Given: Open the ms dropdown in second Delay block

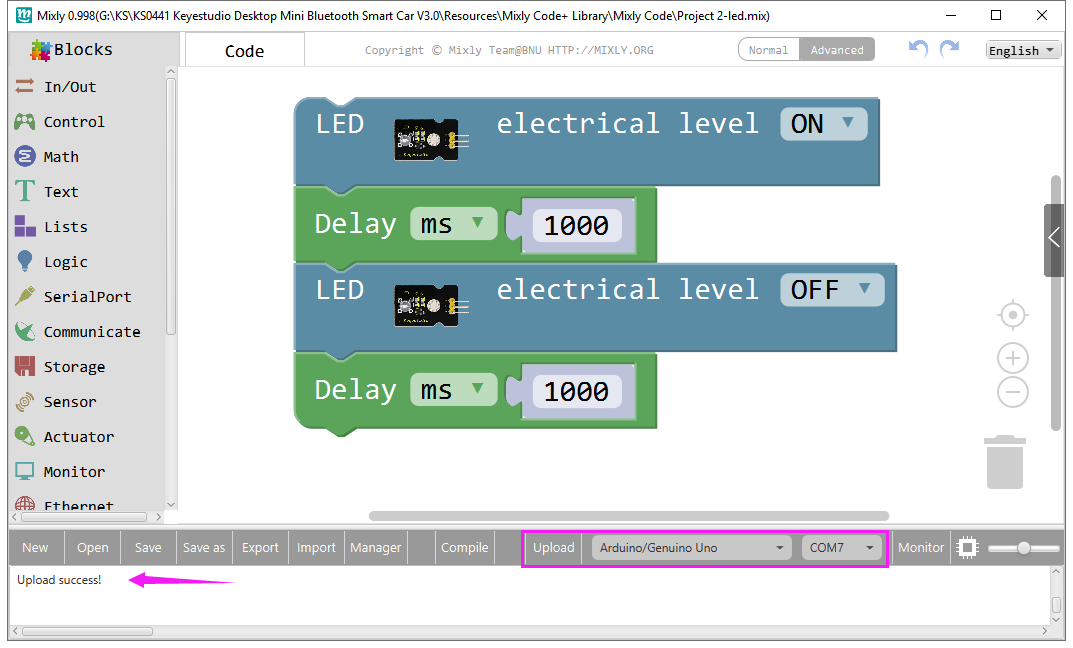Looking at the screenshot, I should coord(453,390).
